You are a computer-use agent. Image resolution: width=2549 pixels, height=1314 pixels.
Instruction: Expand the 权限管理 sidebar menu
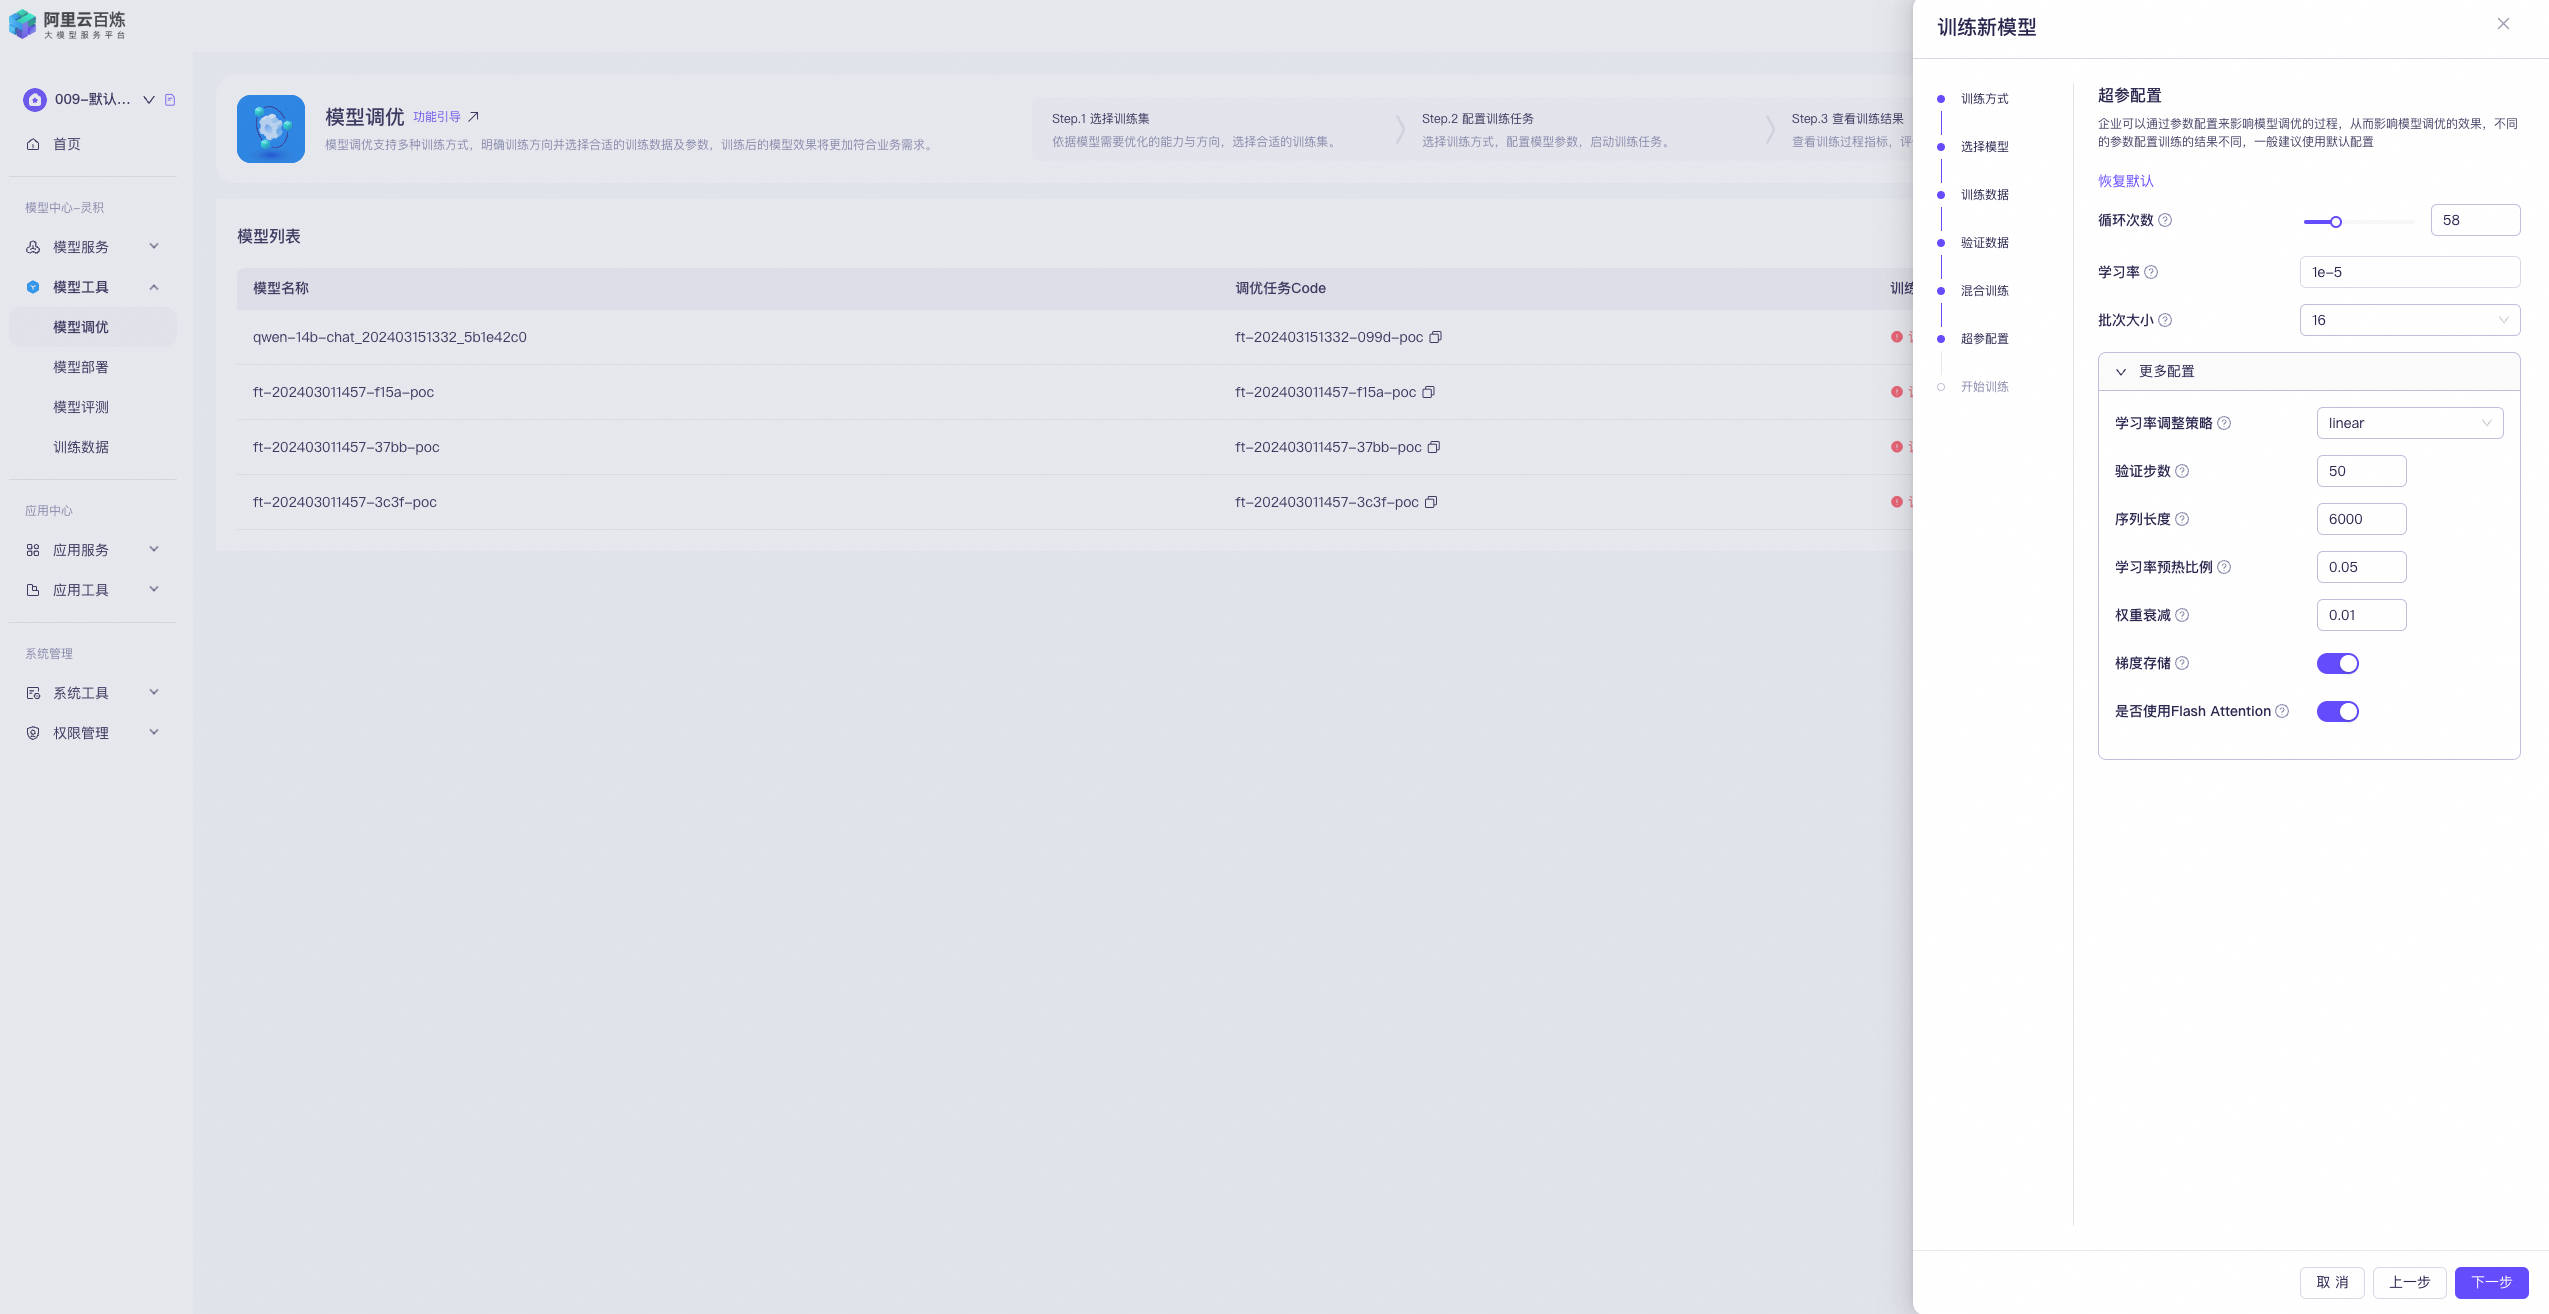point(154,732)
